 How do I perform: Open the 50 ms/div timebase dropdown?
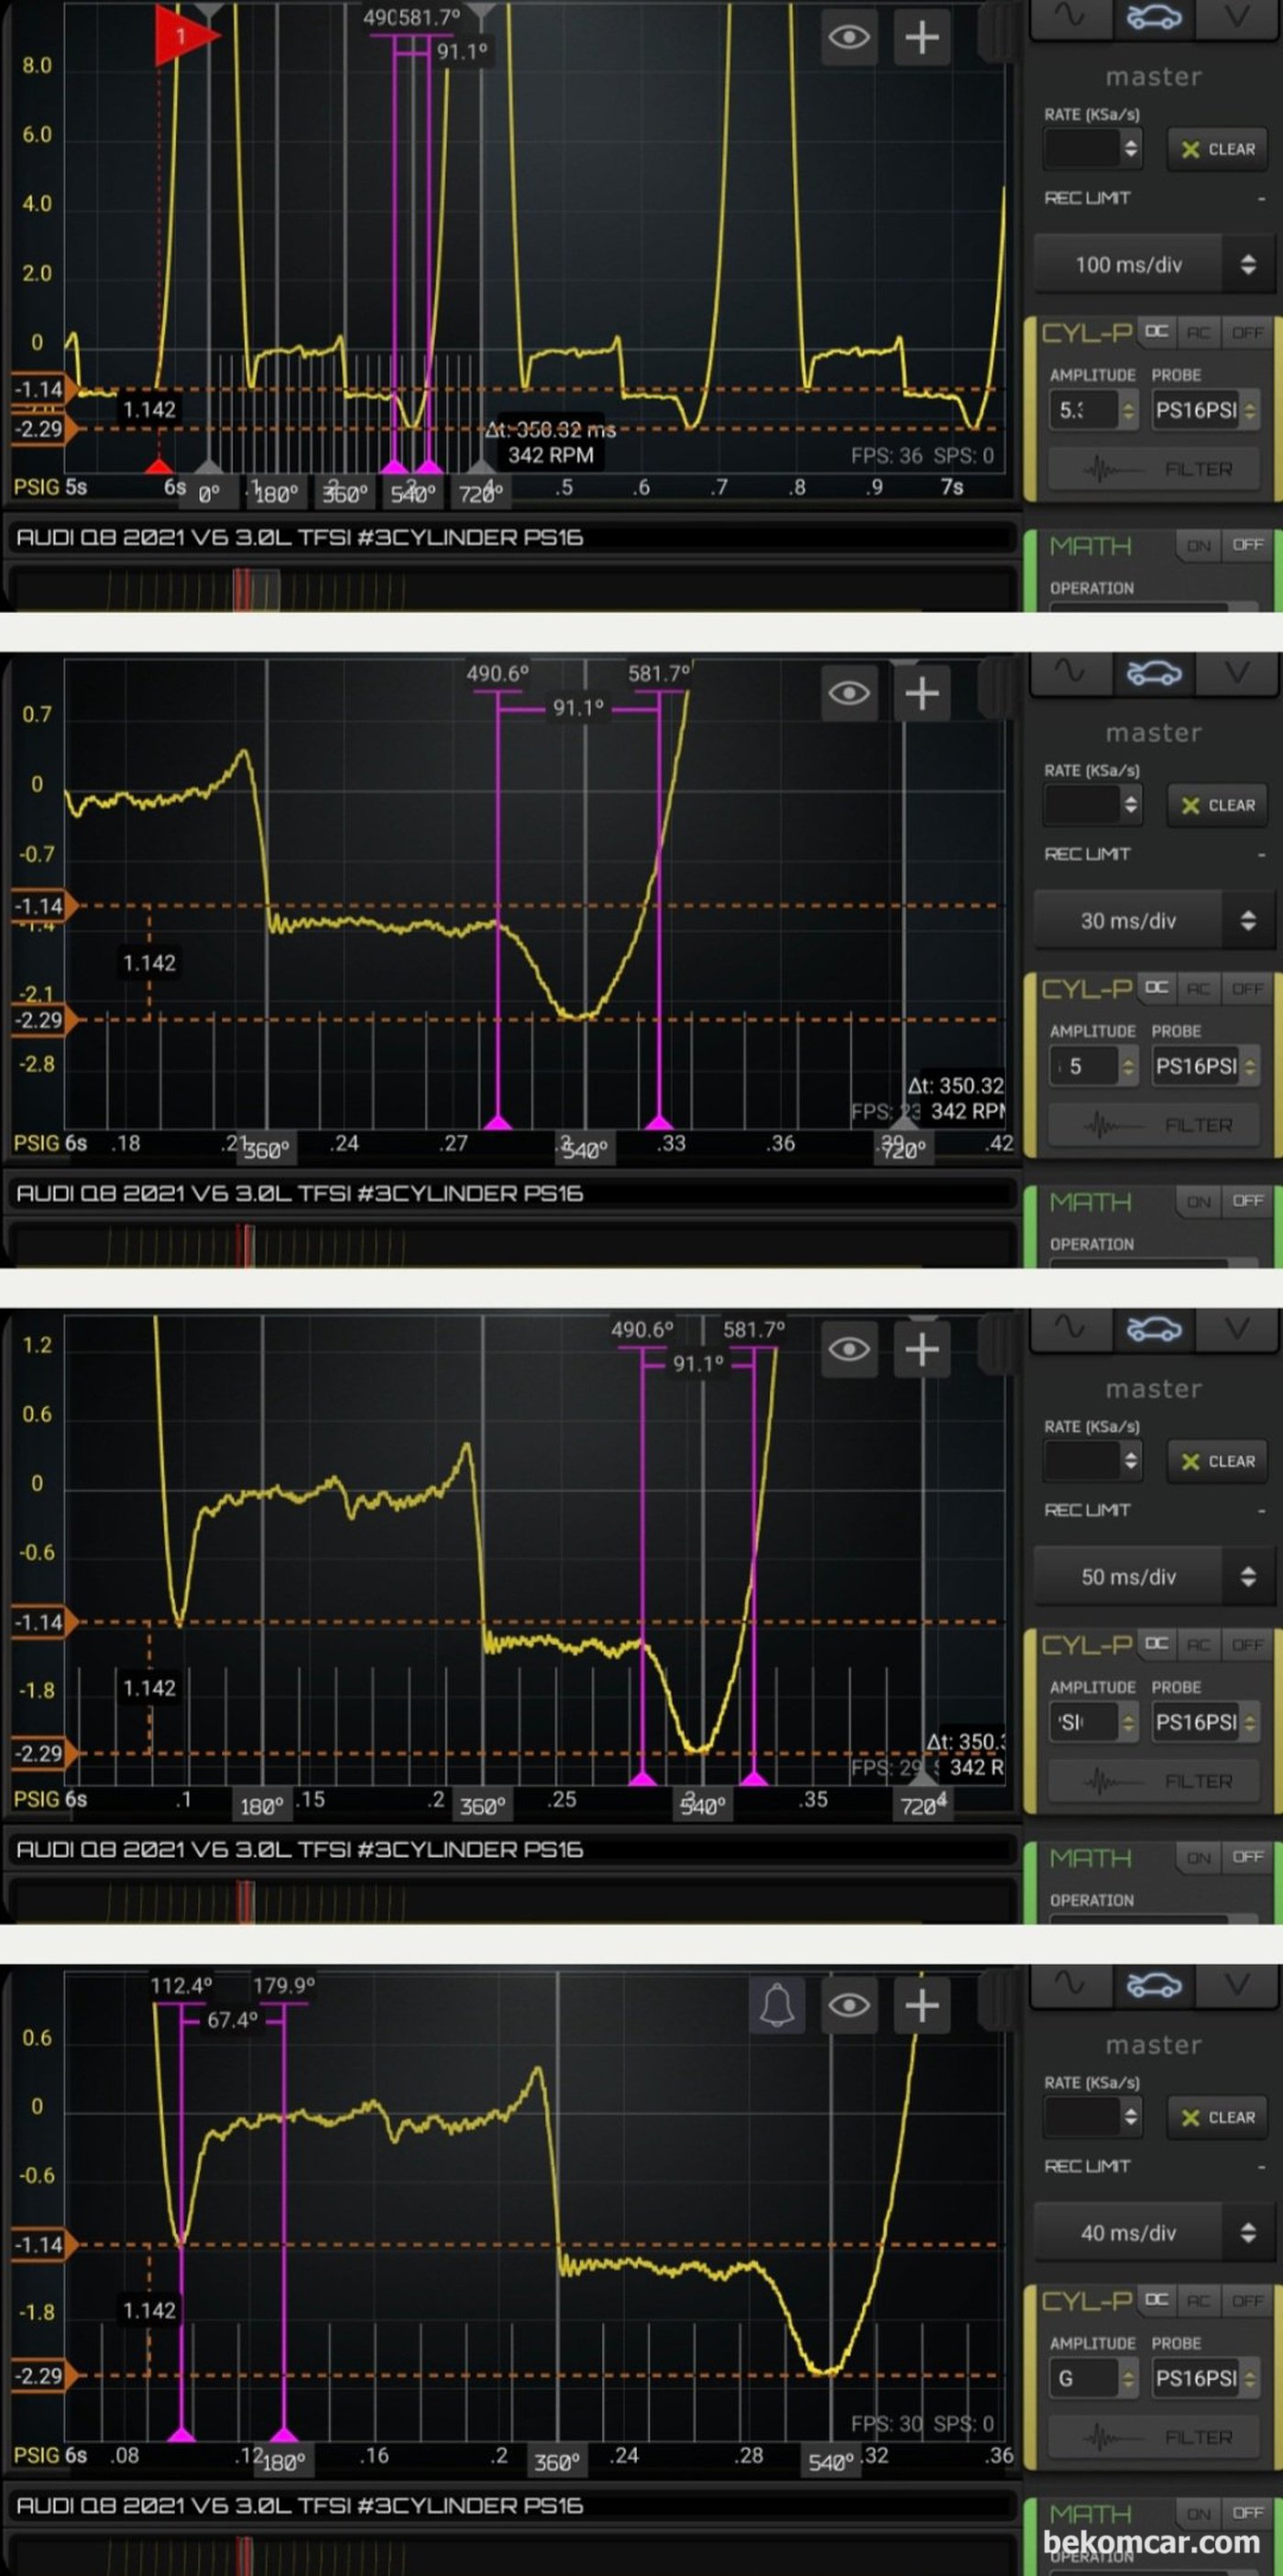1154,1577
